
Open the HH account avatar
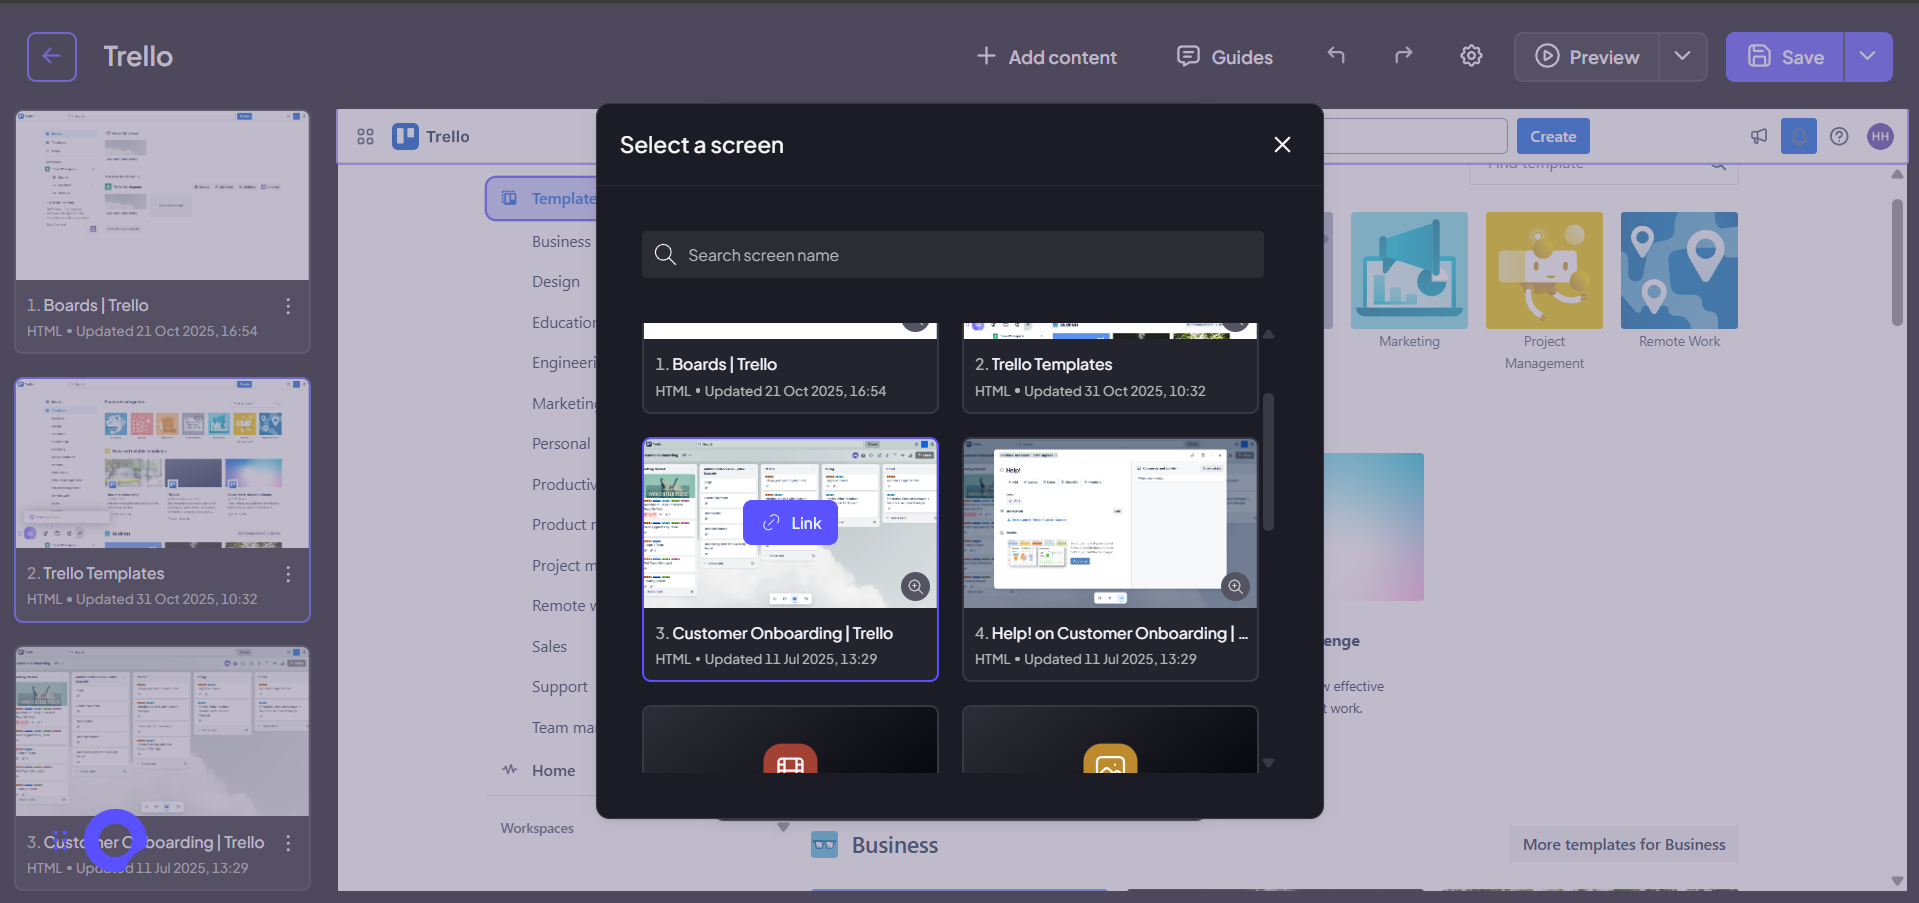pos(1880,136)
